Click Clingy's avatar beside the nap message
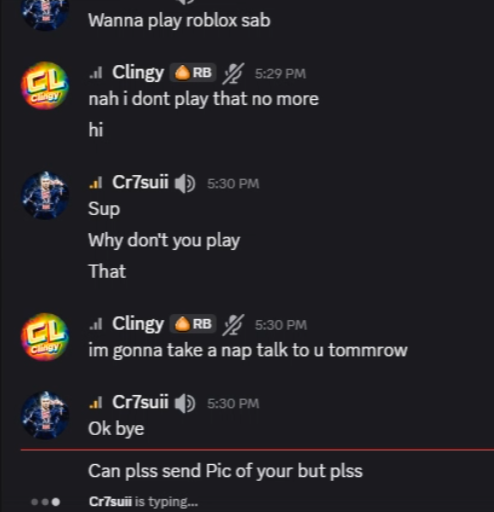 45,337
